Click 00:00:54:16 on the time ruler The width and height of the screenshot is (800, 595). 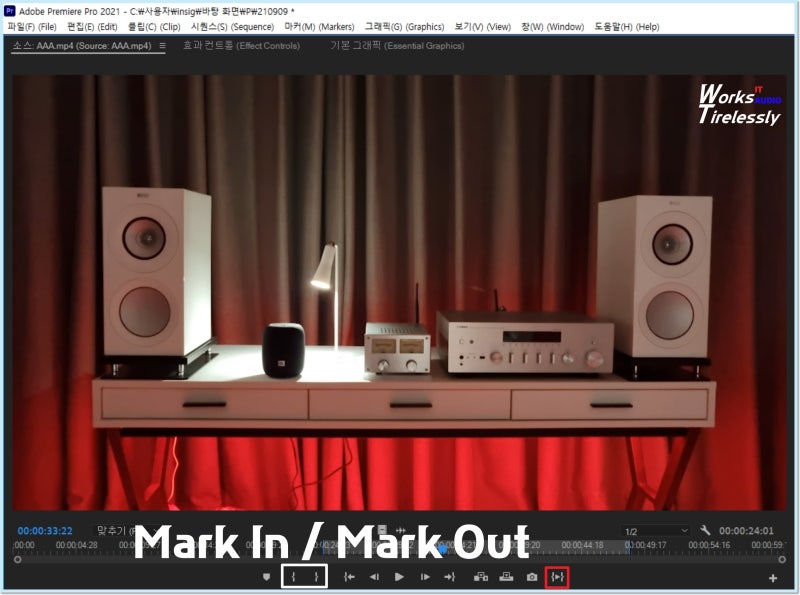tap(709, 545)
